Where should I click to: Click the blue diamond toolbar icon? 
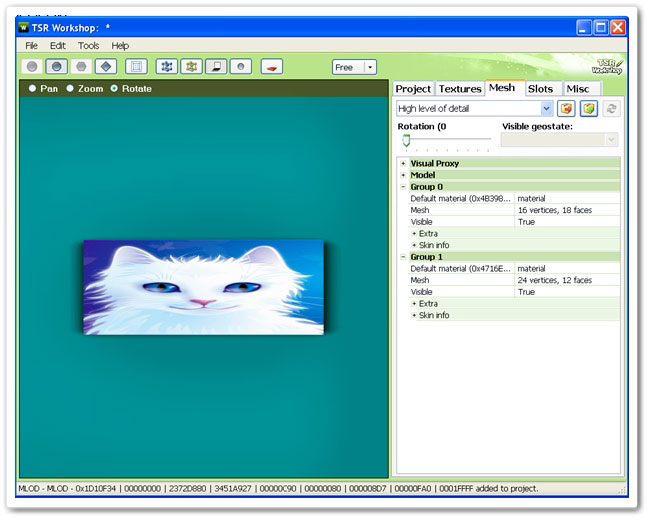tap(106, 67)
